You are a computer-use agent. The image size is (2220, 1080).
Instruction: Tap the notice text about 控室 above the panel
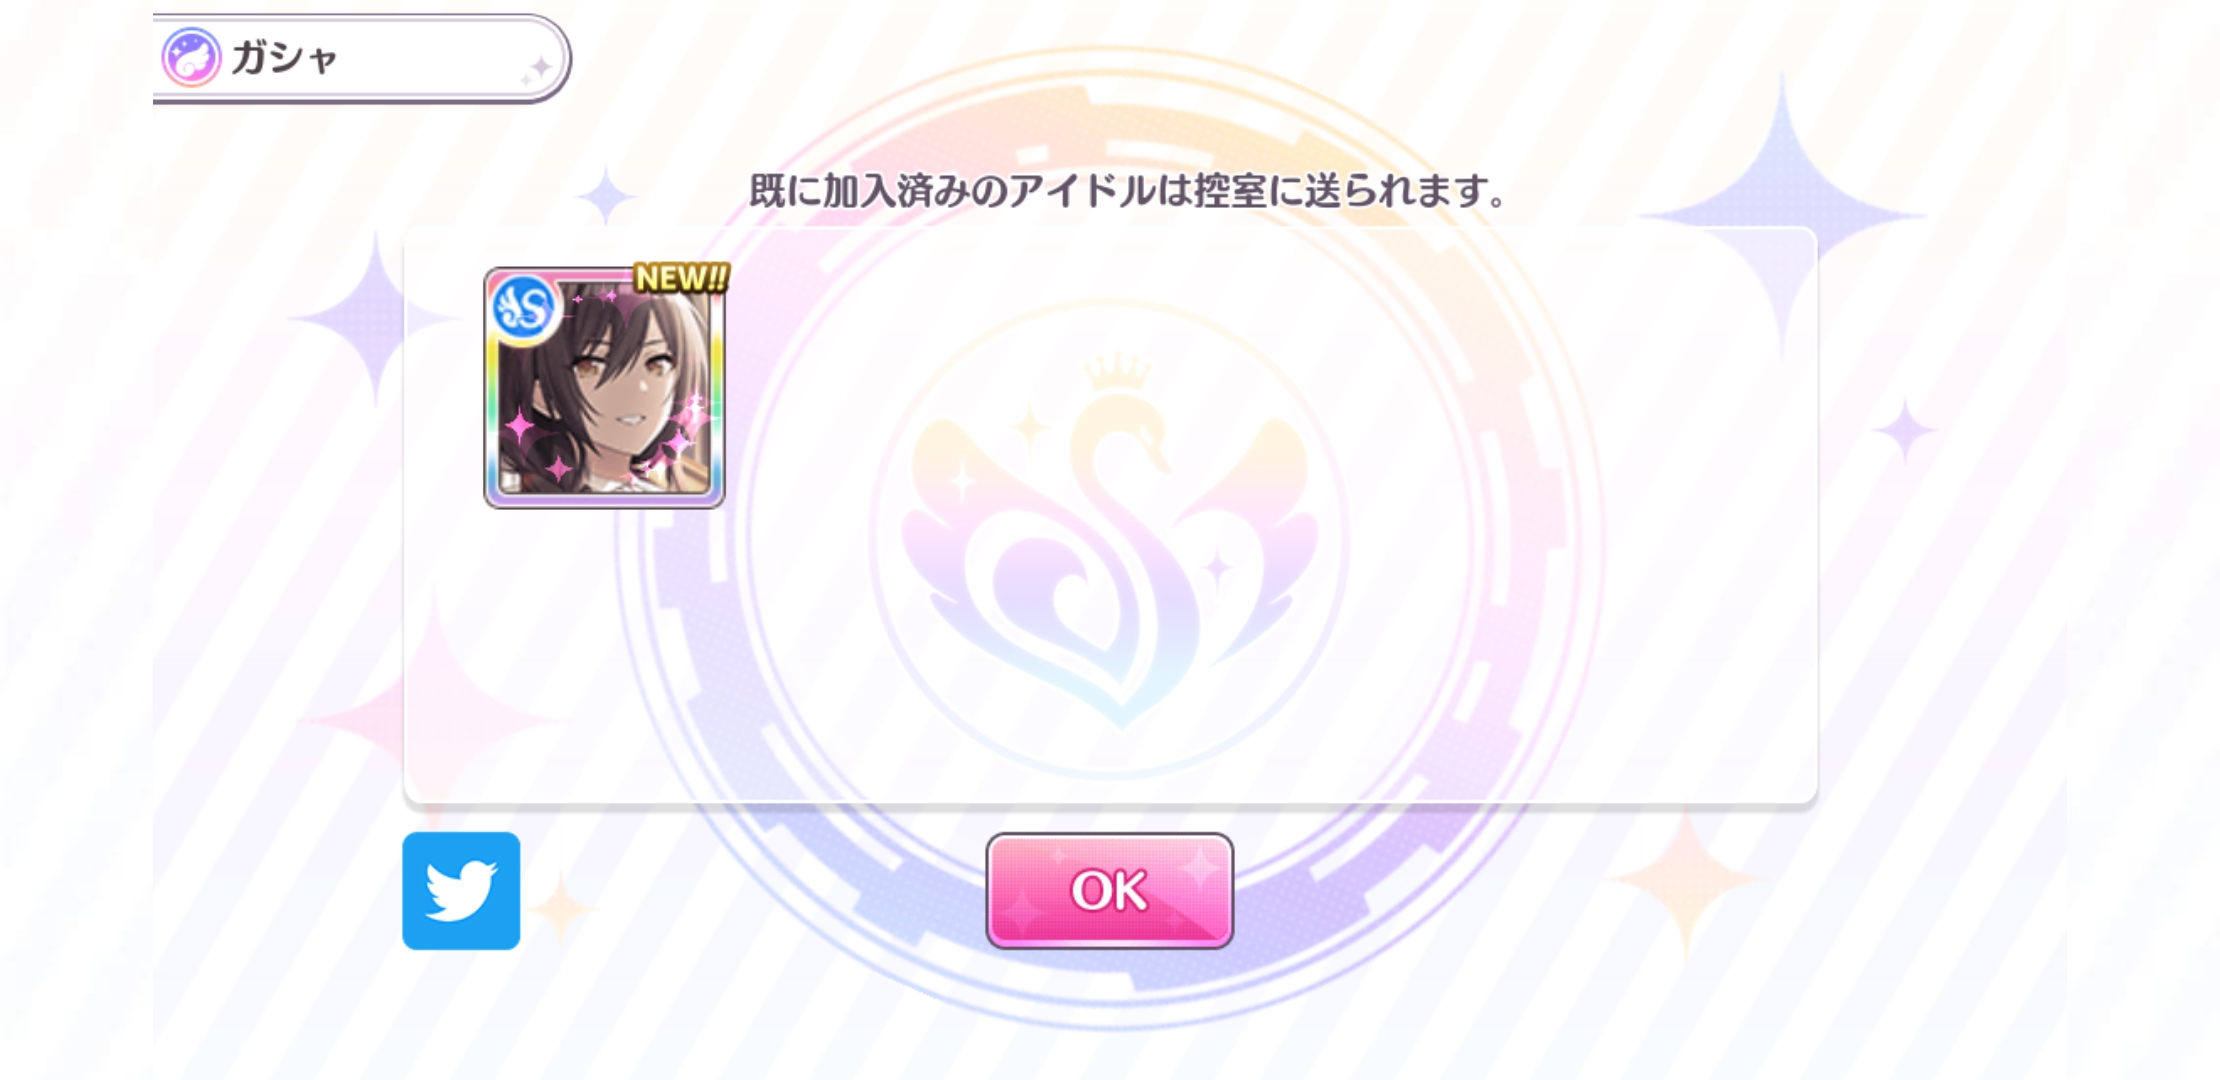point(1128,190)
